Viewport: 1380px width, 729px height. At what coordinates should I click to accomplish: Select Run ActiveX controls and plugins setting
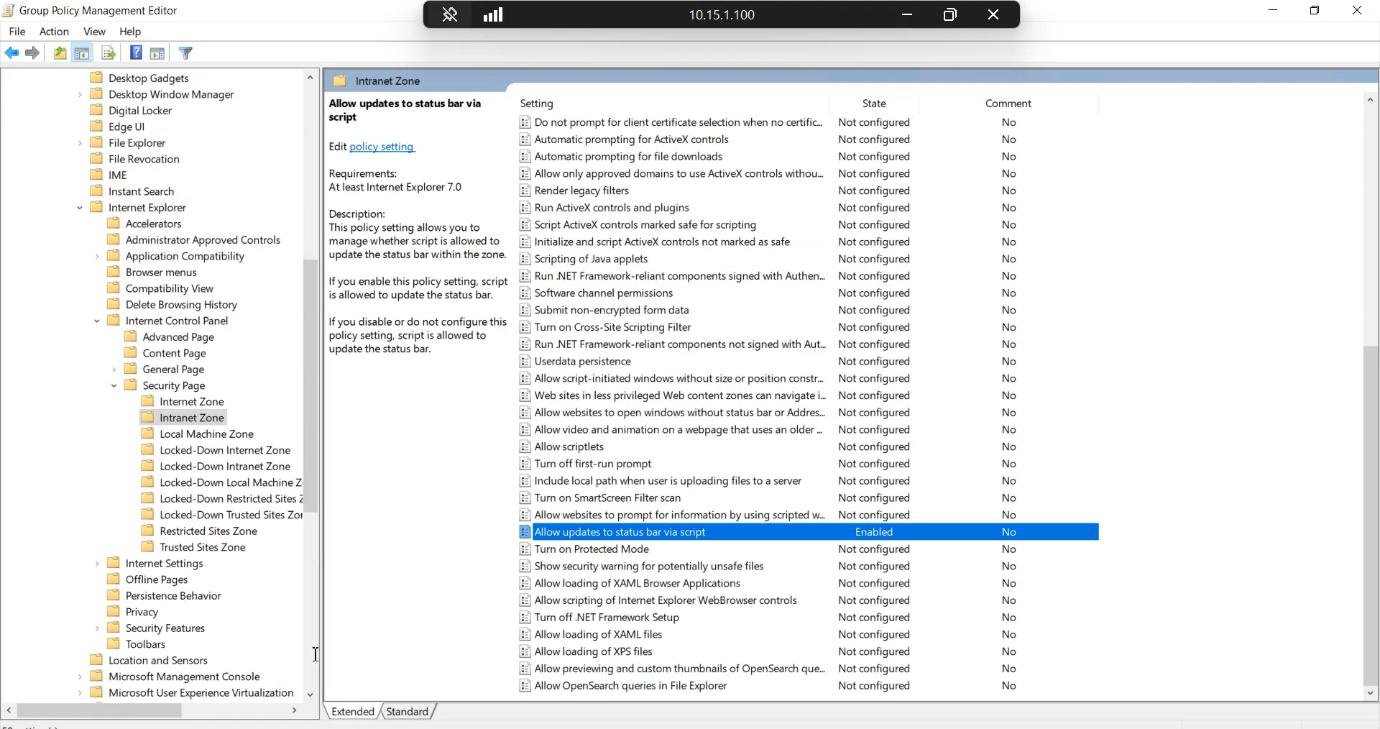(x=611, y=208)
